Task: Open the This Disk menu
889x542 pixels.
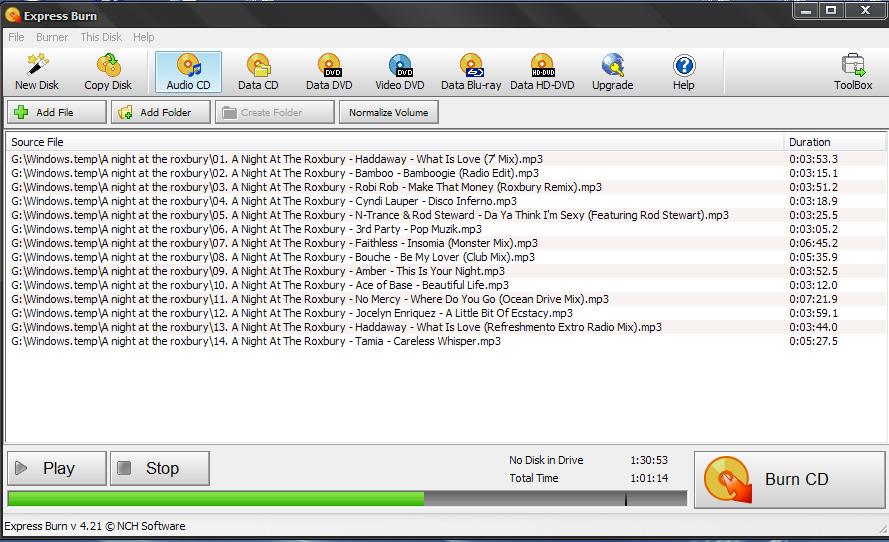Action: point(101,37)
